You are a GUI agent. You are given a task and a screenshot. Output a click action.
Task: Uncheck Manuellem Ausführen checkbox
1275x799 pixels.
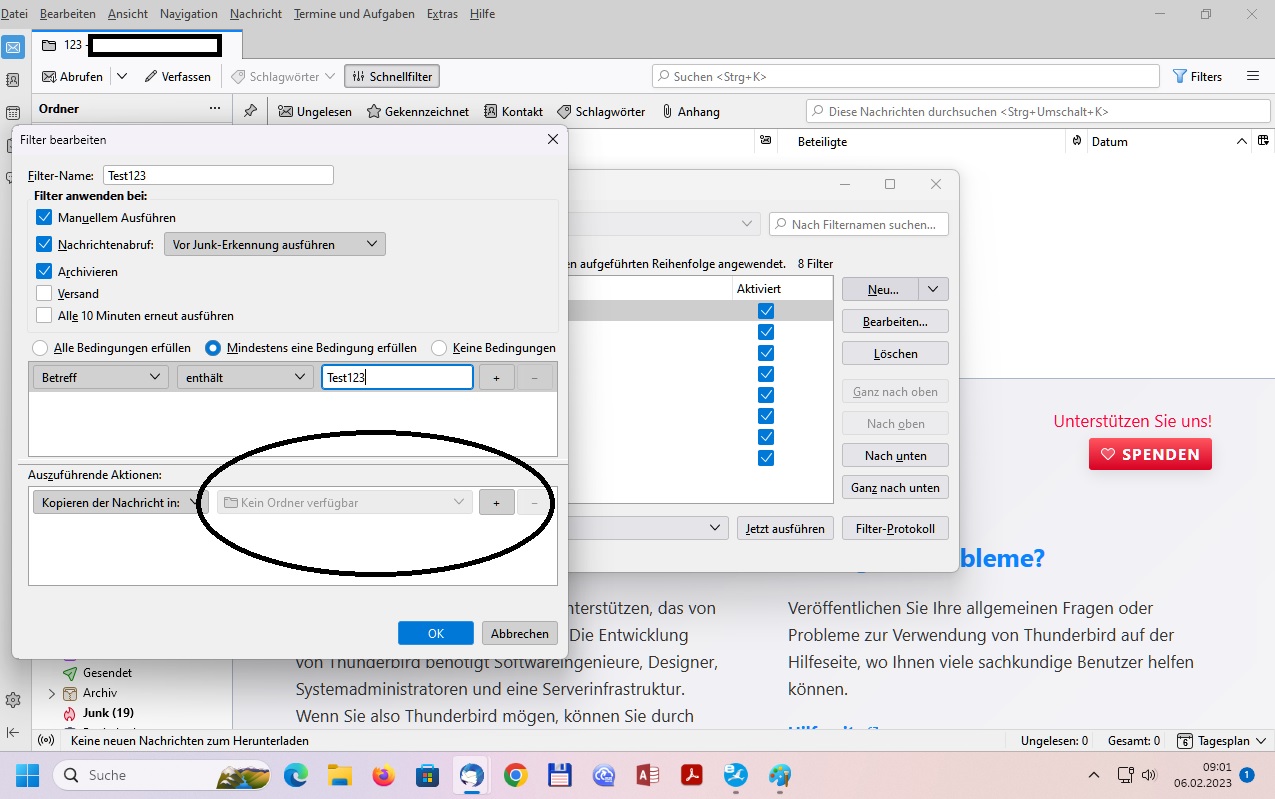[44, 217]
